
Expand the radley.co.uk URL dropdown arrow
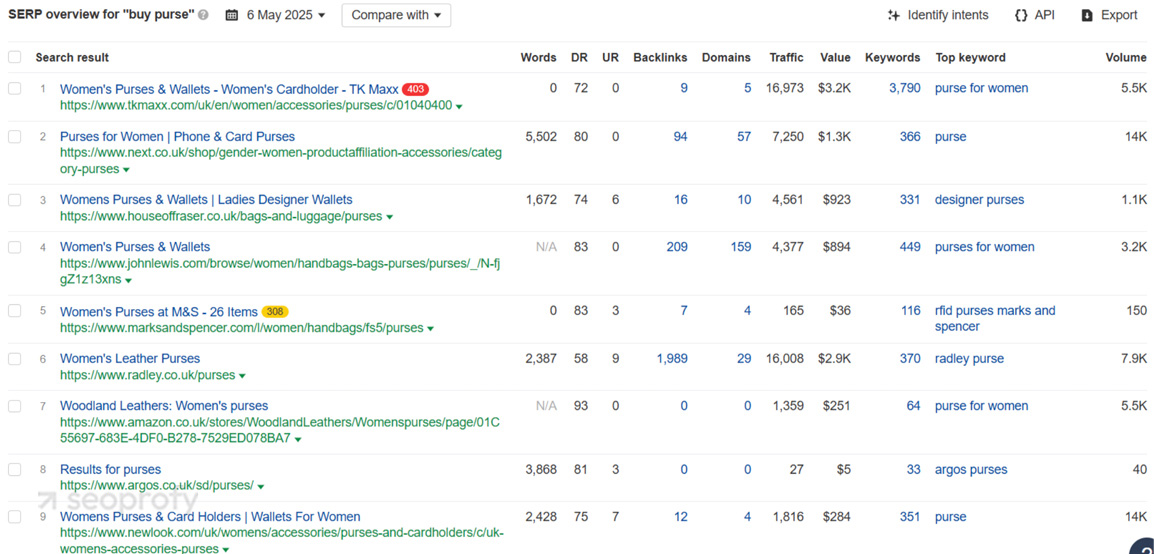[242, 376]
